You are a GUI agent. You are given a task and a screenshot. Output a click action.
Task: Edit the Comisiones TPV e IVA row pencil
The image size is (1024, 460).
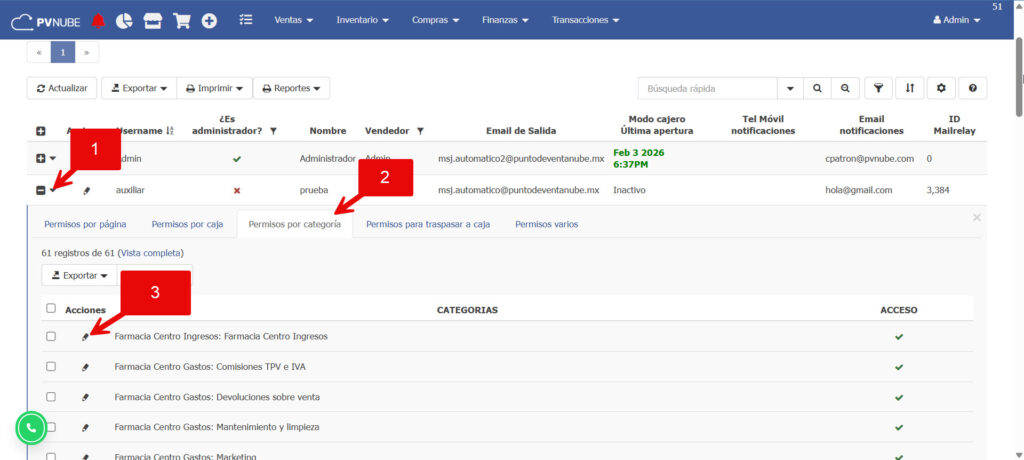pos(85,367)
